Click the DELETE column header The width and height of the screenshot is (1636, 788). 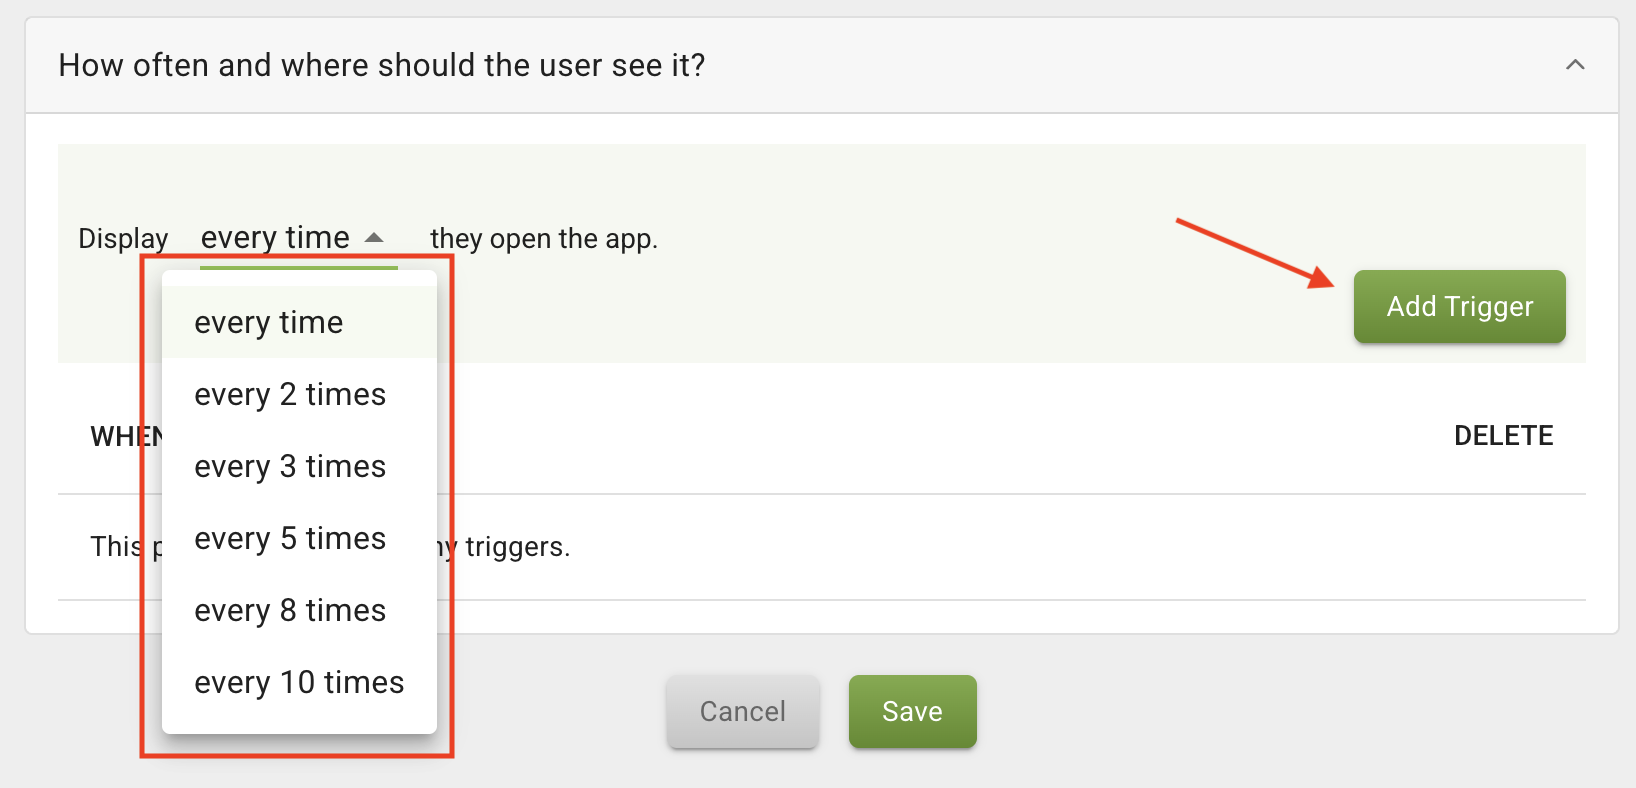tap(1503, 436)
